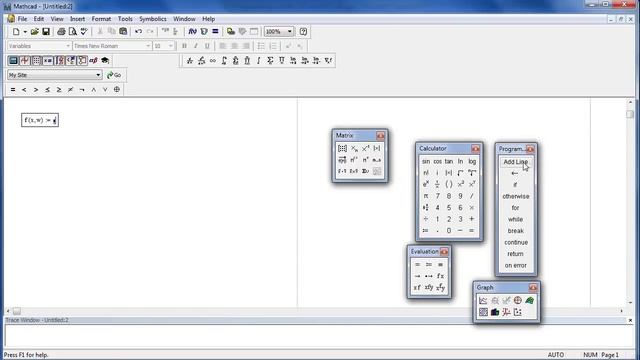Click the less-than-or-equal icon in Boolean toolbar
The height and width of the screenshot is (360, 640).
pos(47,89)
